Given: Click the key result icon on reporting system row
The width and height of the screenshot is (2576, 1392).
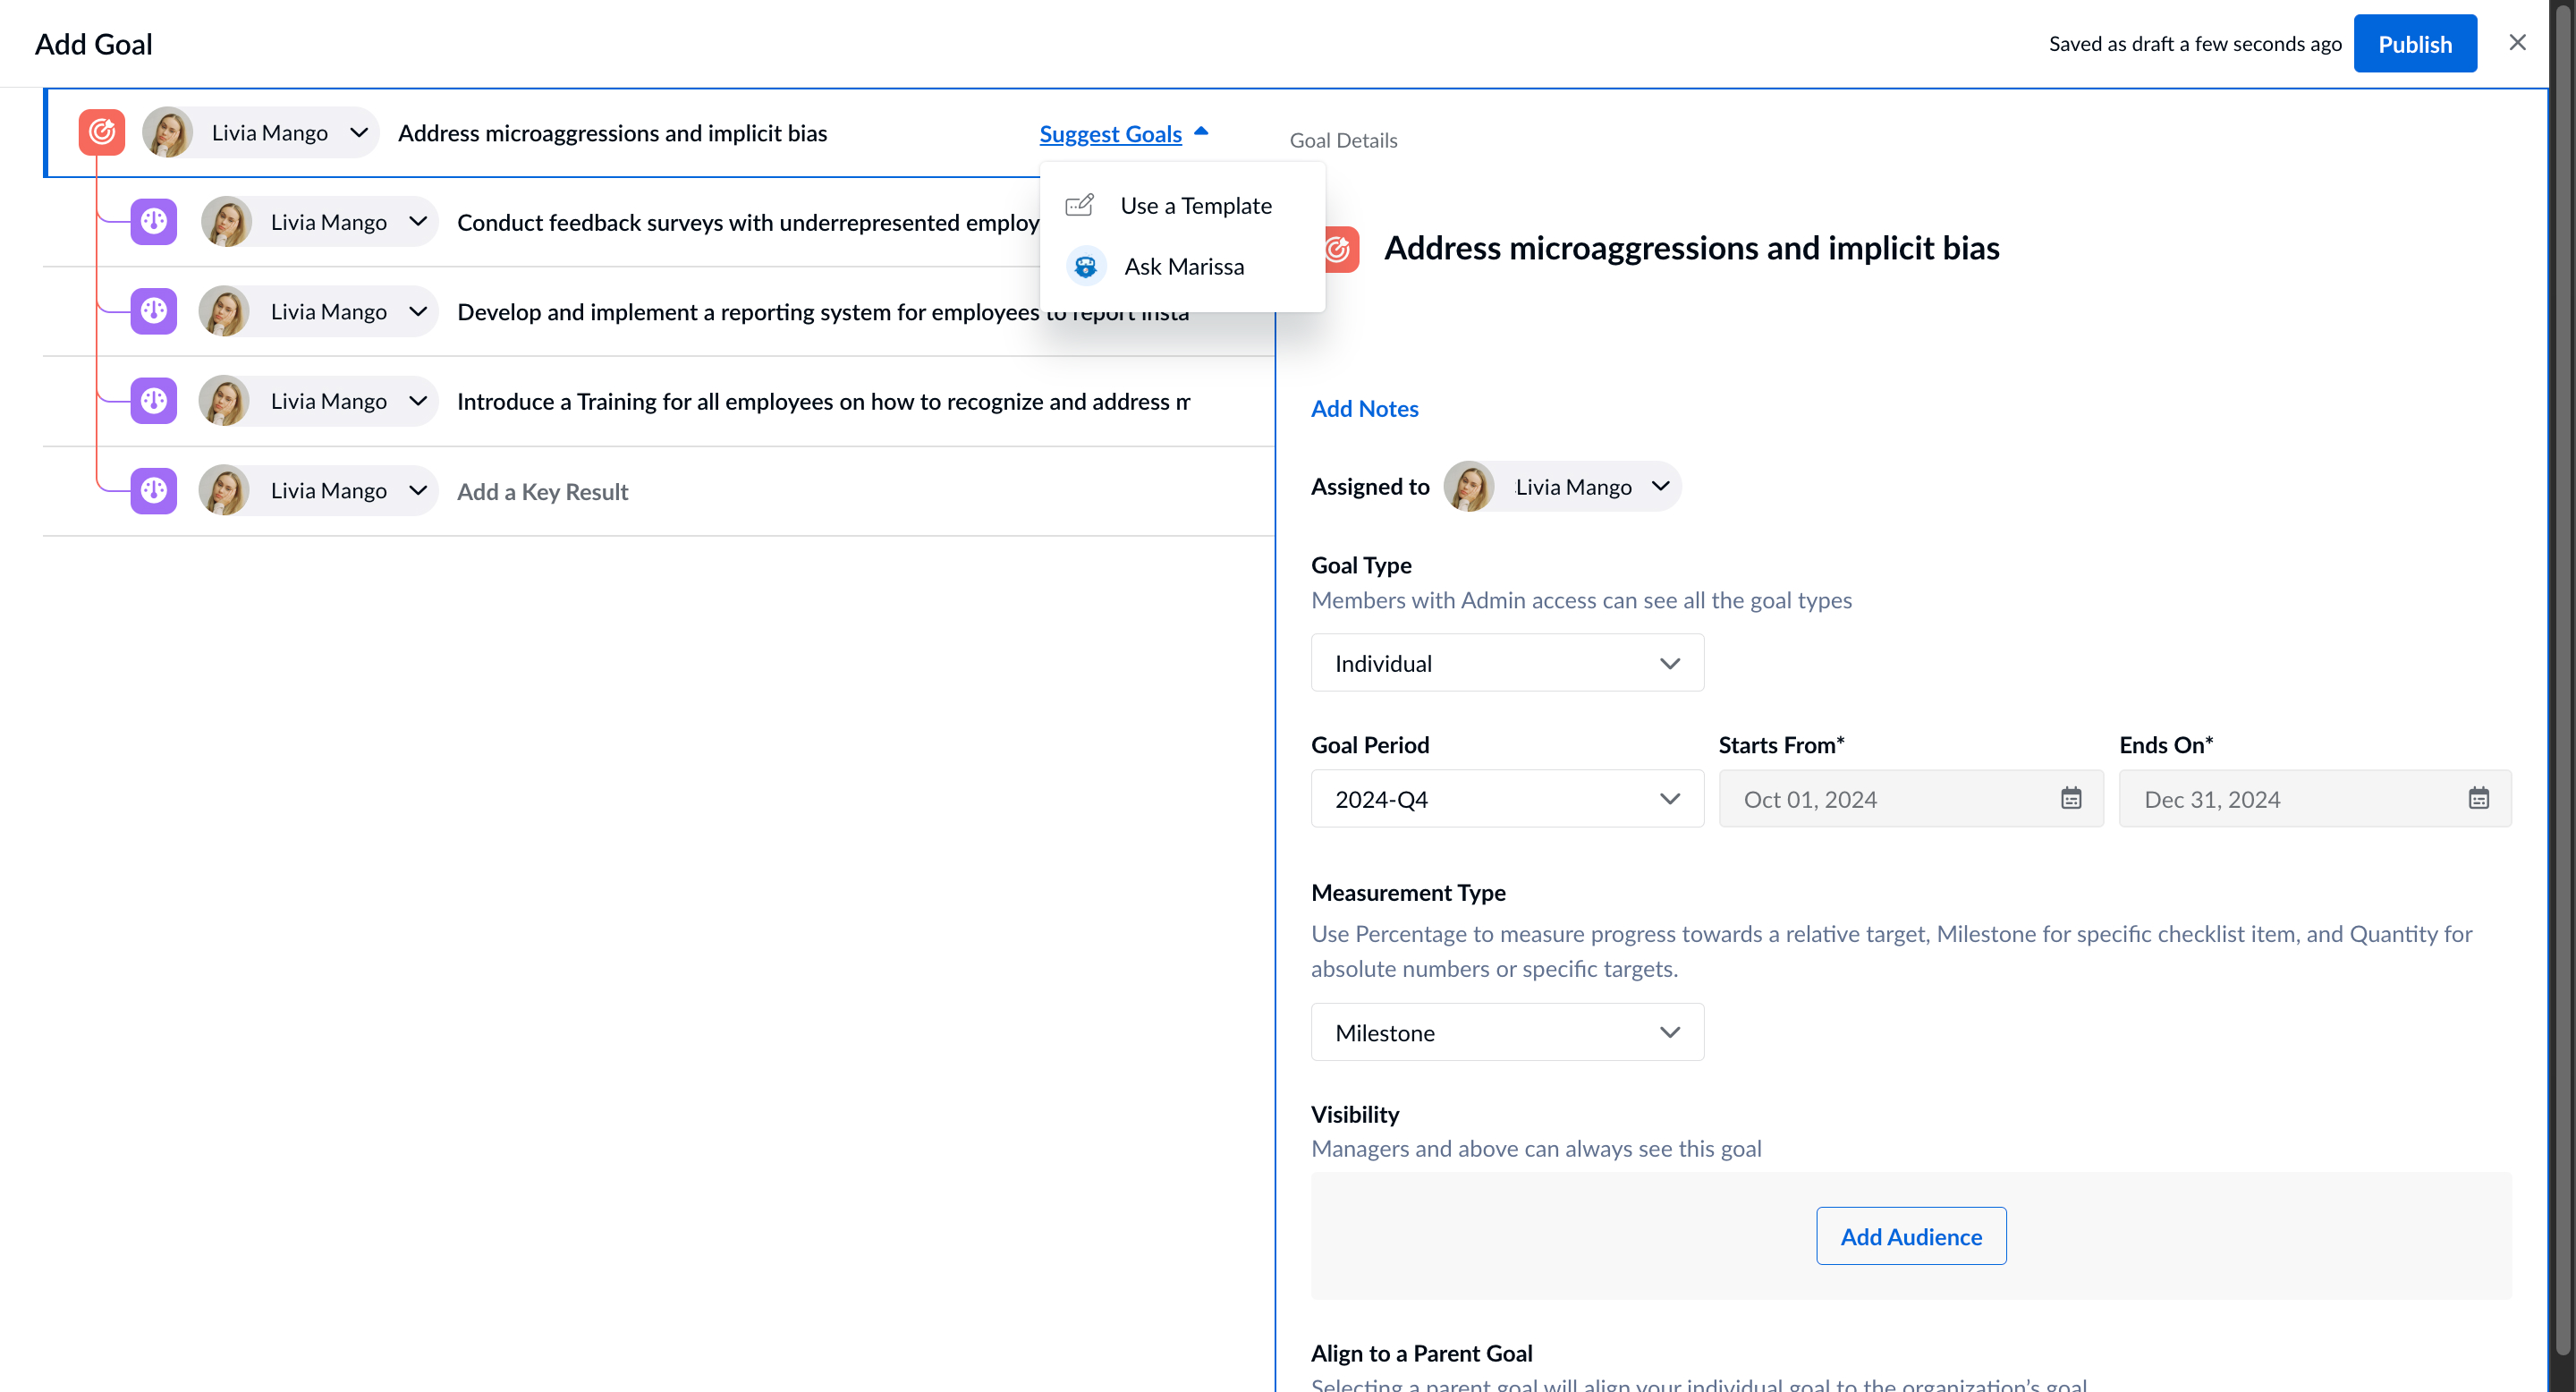Looking at the screenshot, I should click(152, 311).
